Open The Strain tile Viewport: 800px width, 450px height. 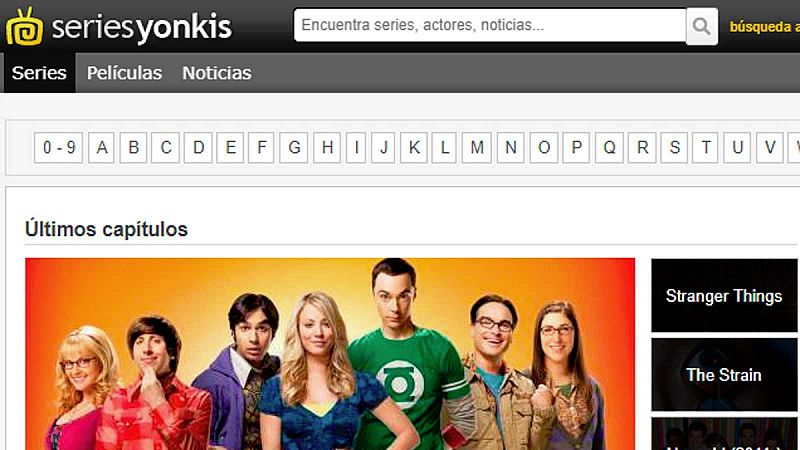pos(724,375)
